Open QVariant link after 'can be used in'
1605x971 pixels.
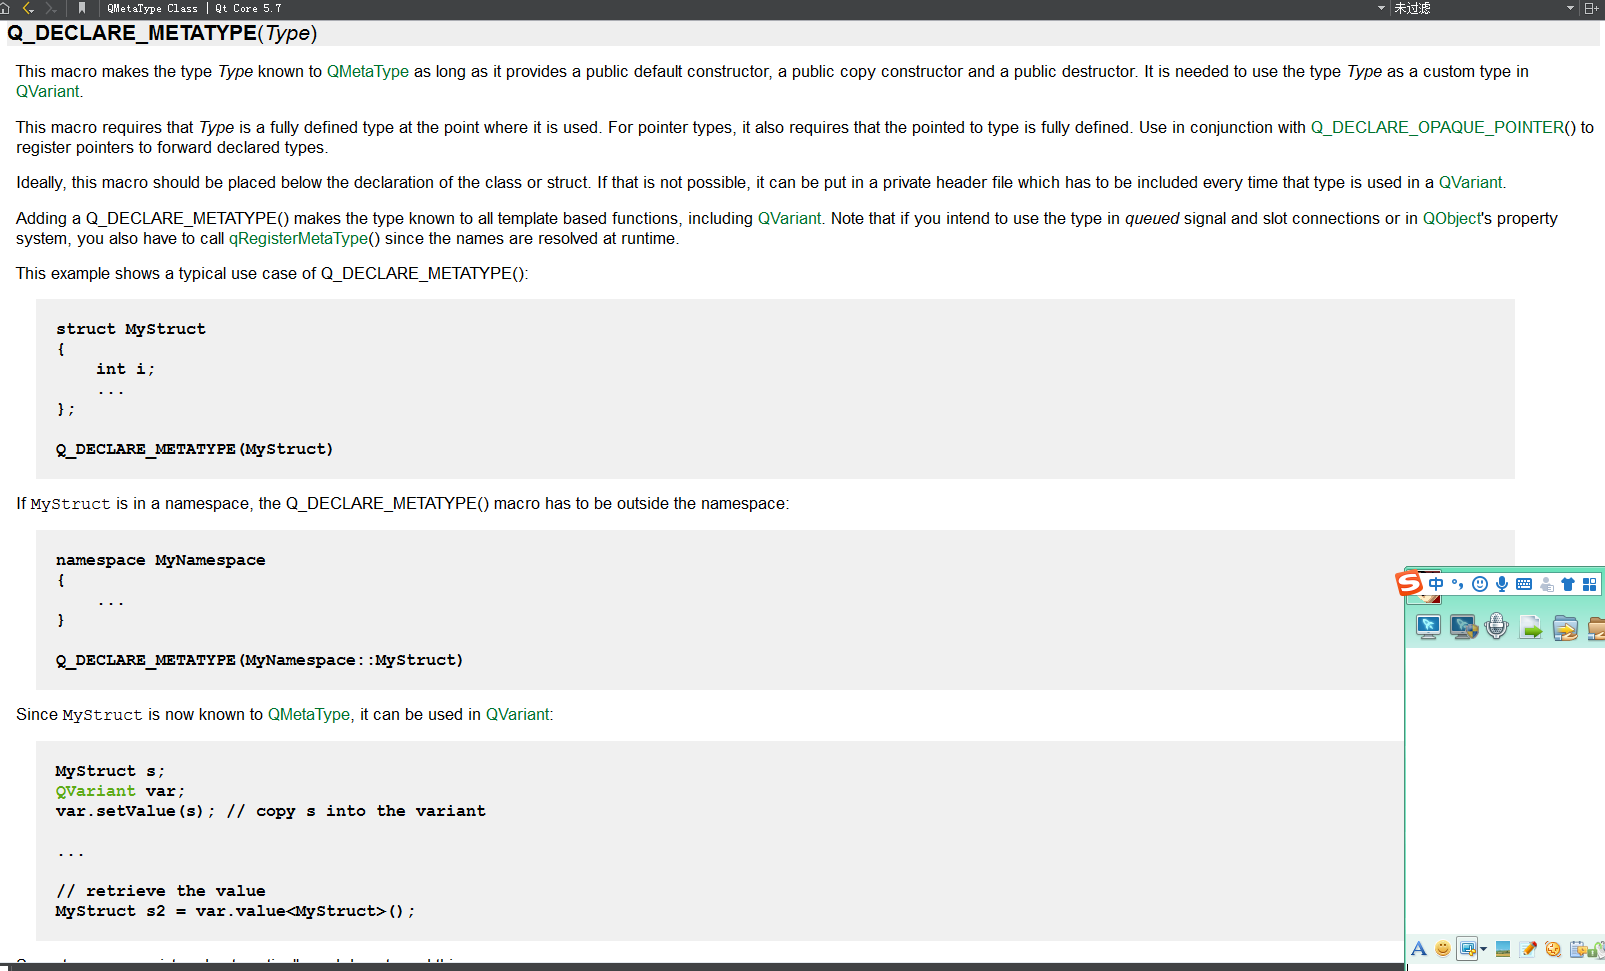(x=517, y=715)
